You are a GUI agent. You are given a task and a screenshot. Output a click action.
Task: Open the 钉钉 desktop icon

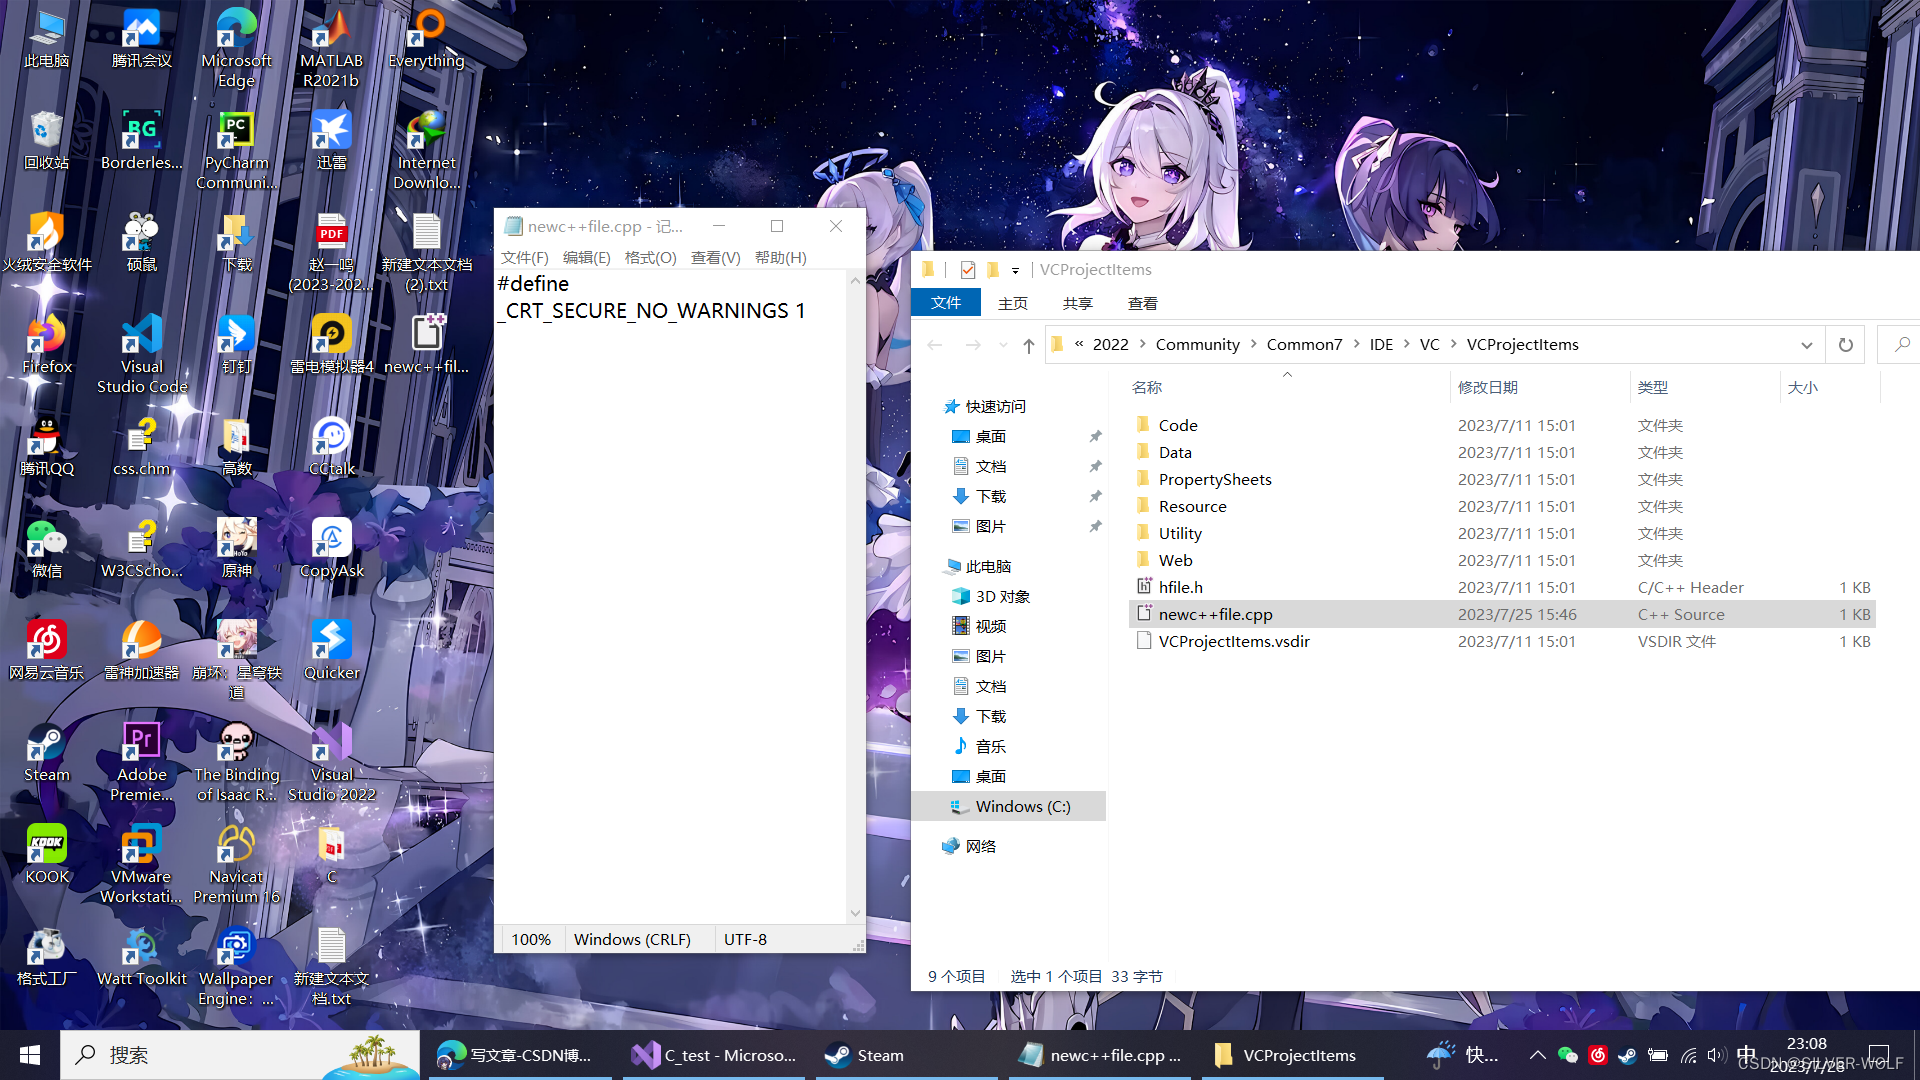(x=236, y=345)
